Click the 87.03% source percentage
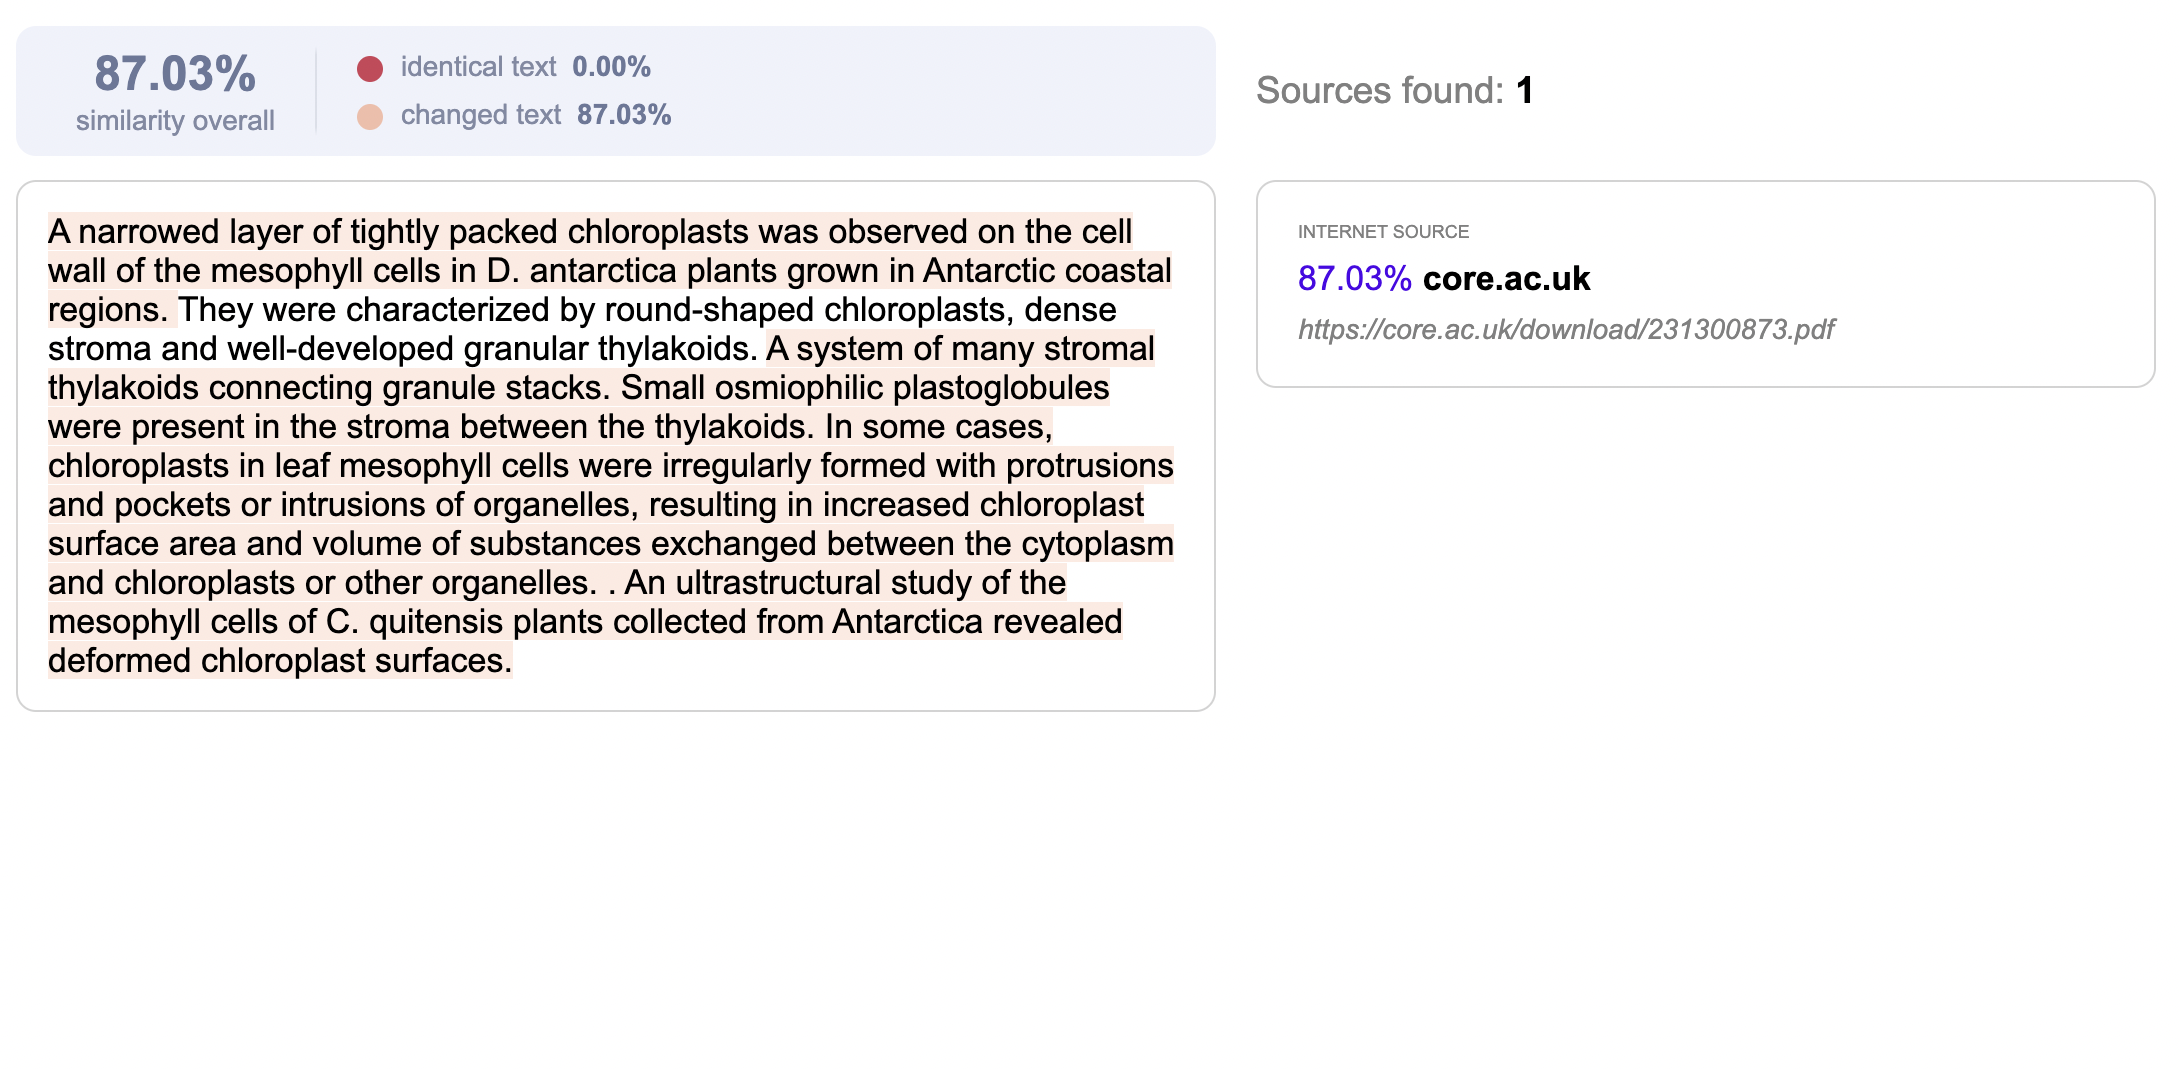 [x=1354, y=278]
